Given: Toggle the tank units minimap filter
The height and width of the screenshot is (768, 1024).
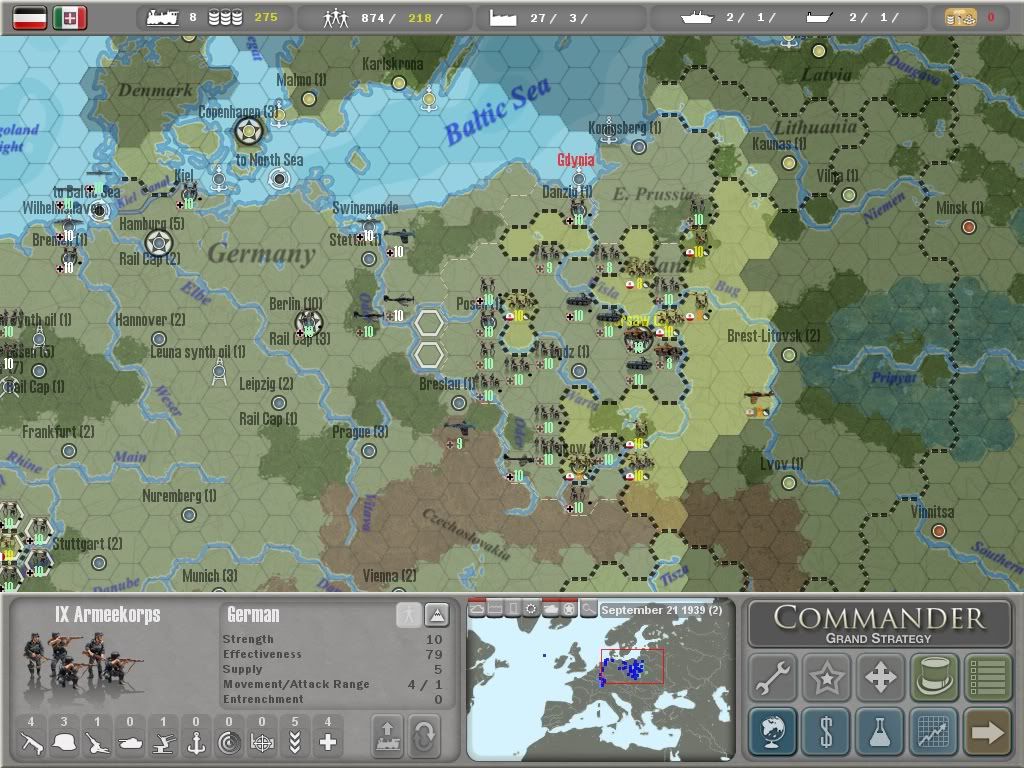Looking at the screenshot, I should [551, 609].
